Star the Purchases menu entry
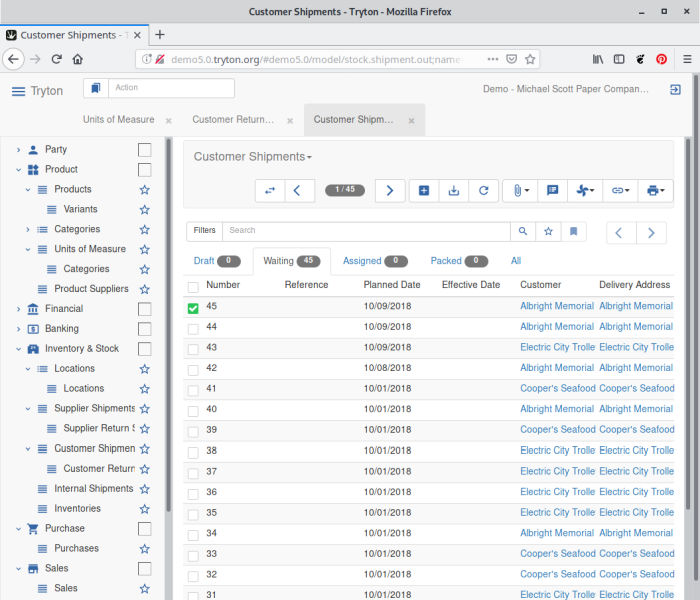 pos(144,549)
